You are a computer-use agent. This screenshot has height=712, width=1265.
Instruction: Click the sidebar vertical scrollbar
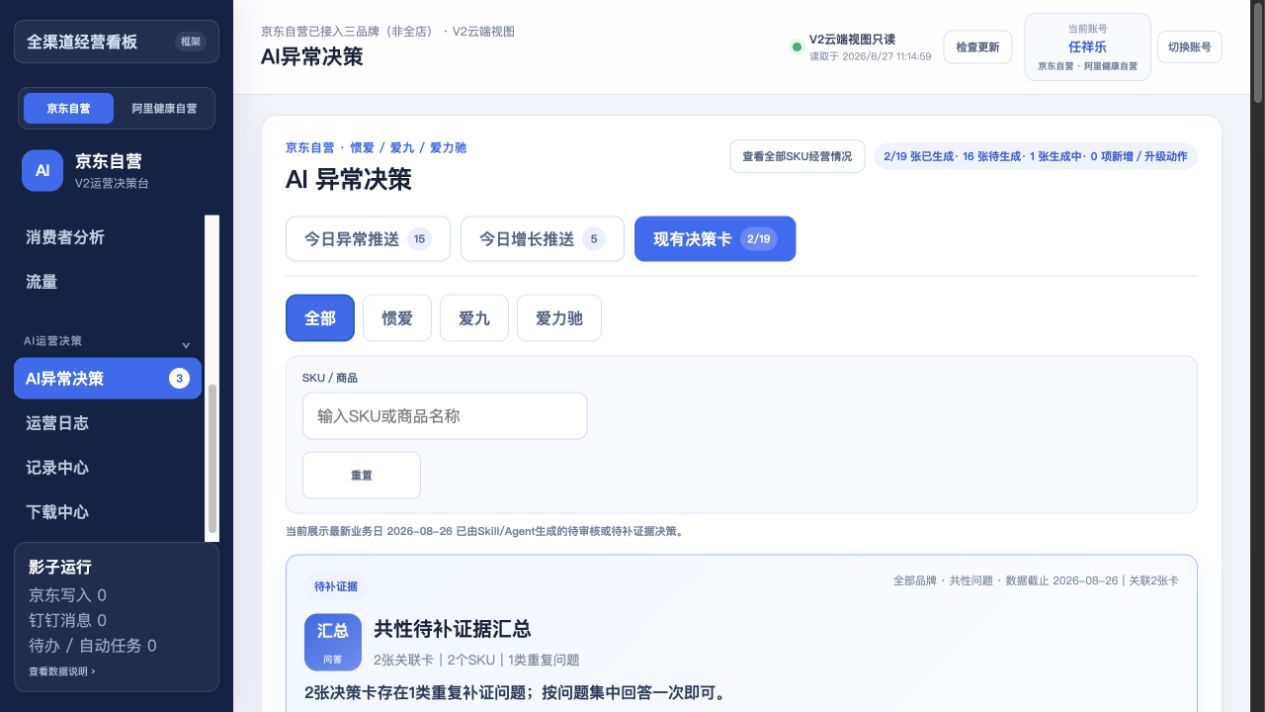coord(212,460)
